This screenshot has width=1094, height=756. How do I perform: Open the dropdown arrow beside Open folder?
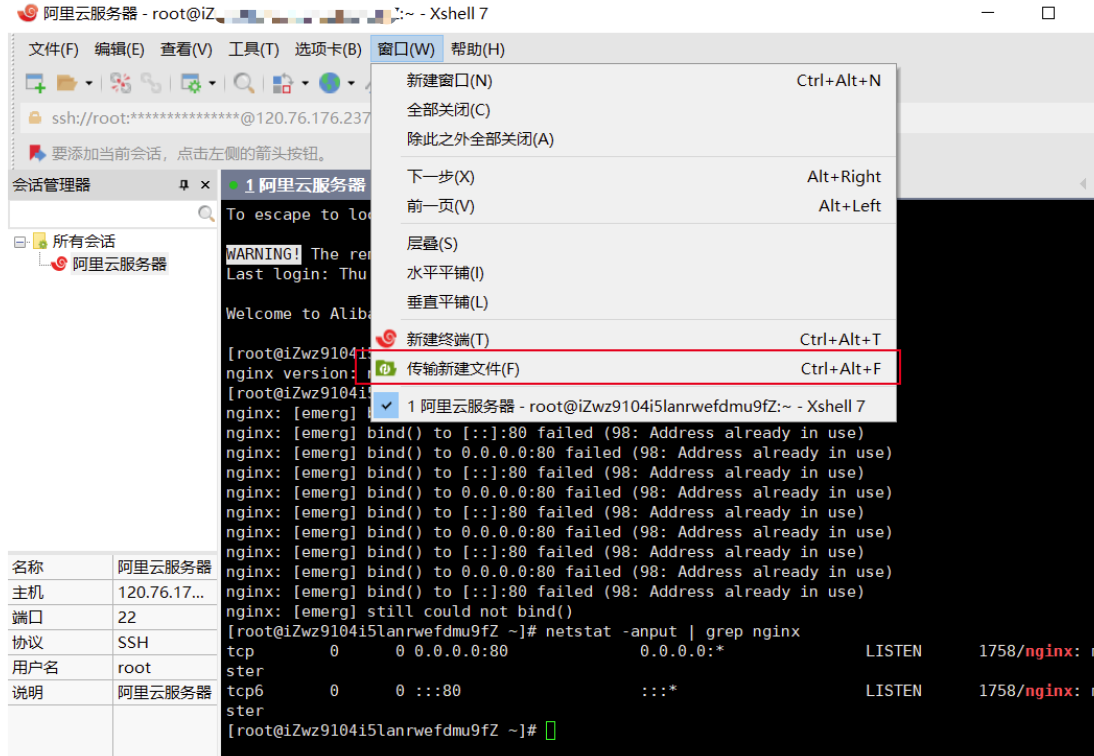[89, 83]
